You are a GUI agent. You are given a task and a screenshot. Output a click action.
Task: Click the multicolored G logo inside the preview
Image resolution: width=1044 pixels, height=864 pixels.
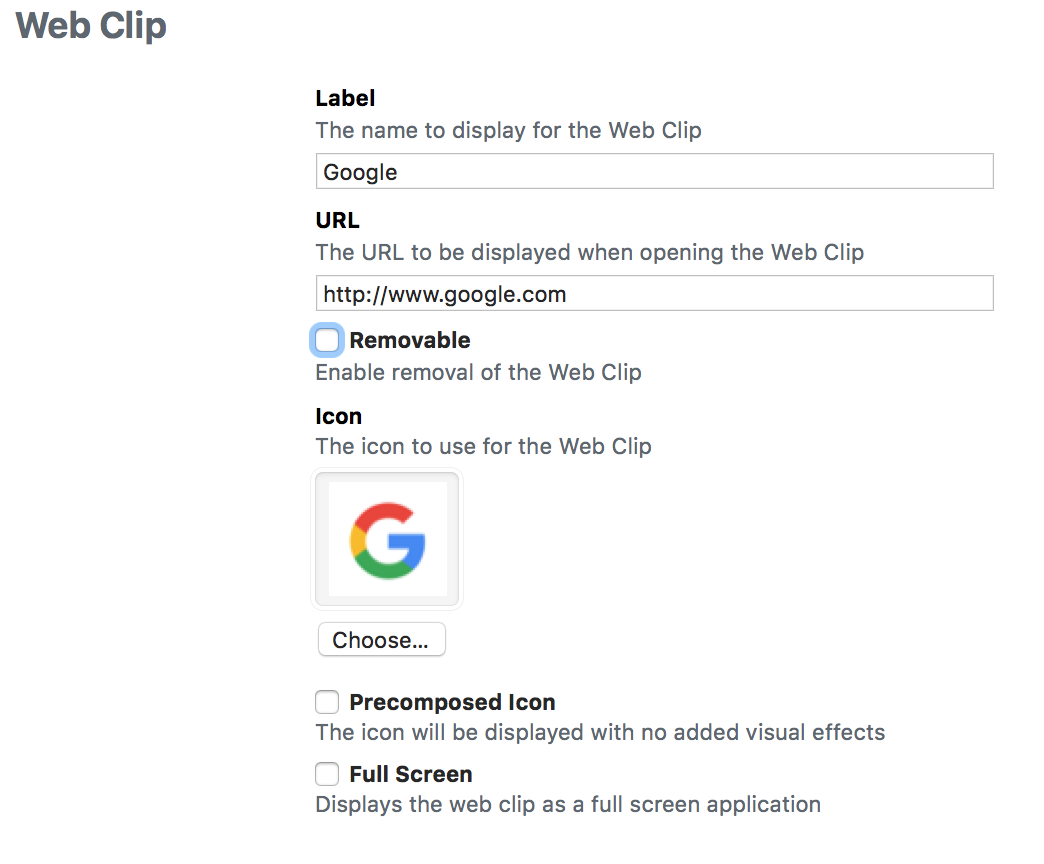coord(387,540)
